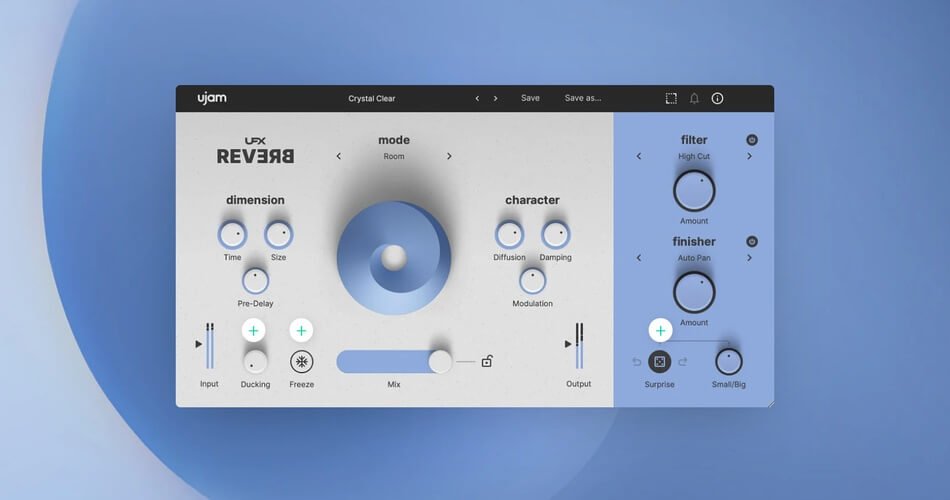The image size is (950, 500).
Task: Open the Auto Pan finisher selector
Action: pyautogui.click(x=694, y=258)
